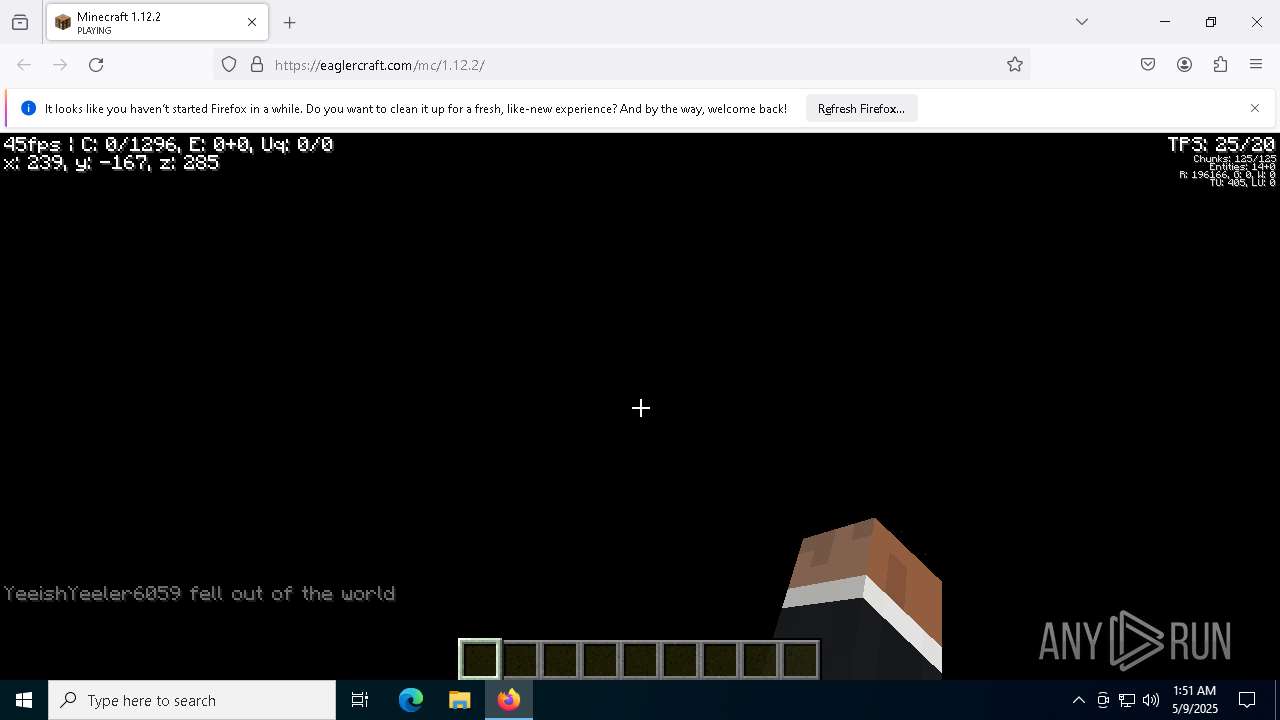Switch to Firefox taskbar icon

click(x=509, y=700)
